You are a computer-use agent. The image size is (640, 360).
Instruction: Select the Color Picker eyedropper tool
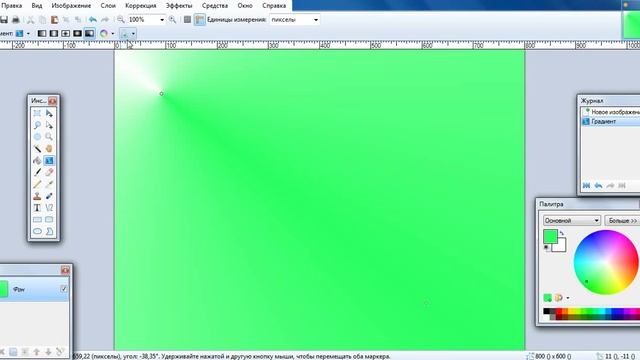pyautogui.click(x=49, y=184)
